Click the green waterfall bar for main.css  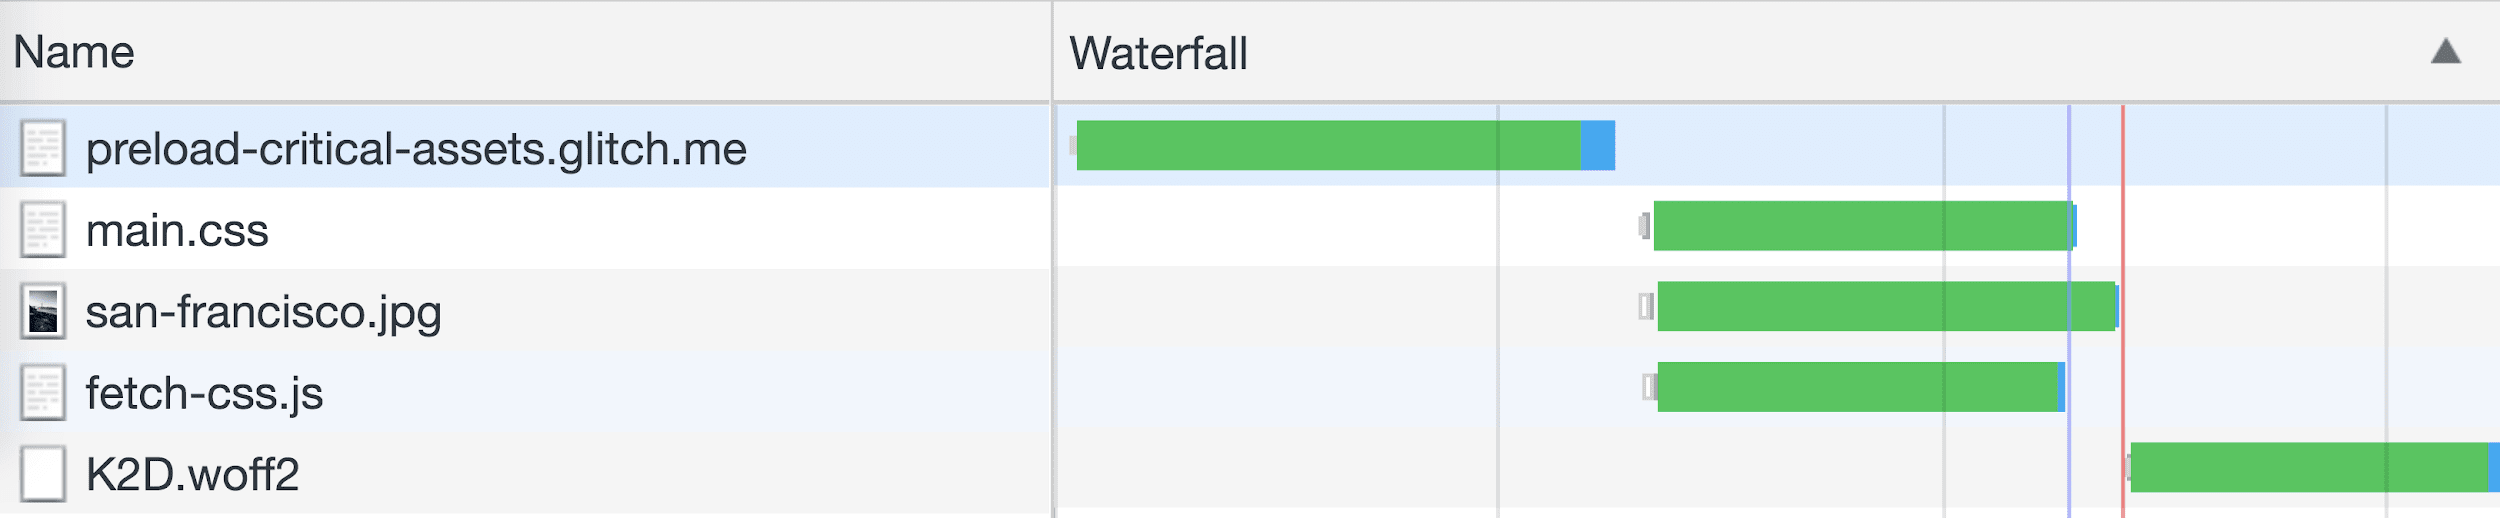coord(1862,226)
